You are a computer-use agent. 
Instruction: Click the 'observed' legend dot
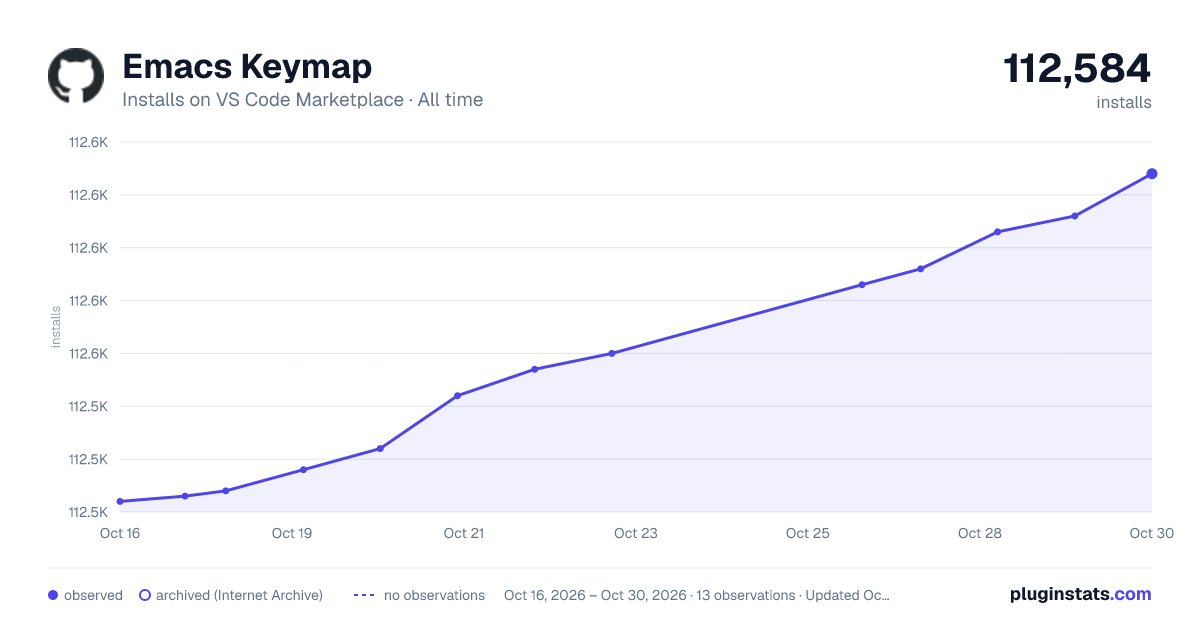point(53,595)
